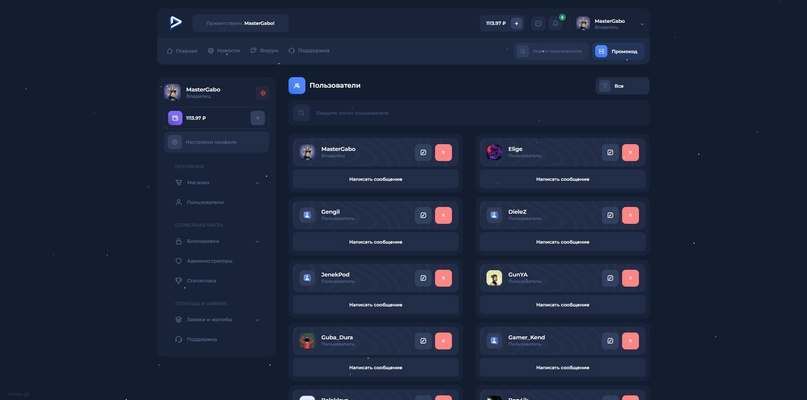The image size is (807, 400).
Task: Select Статистика in the sidebar menu
Action: [201, 280]
